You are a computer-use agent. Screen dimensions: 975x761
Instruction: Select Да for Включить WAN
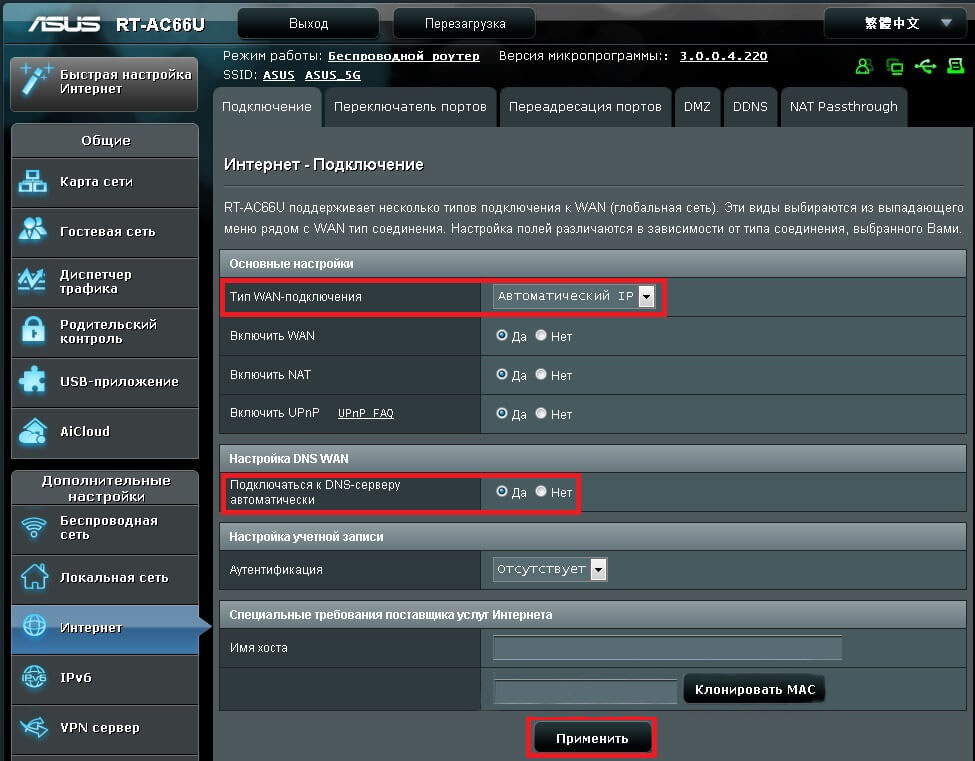502,335
